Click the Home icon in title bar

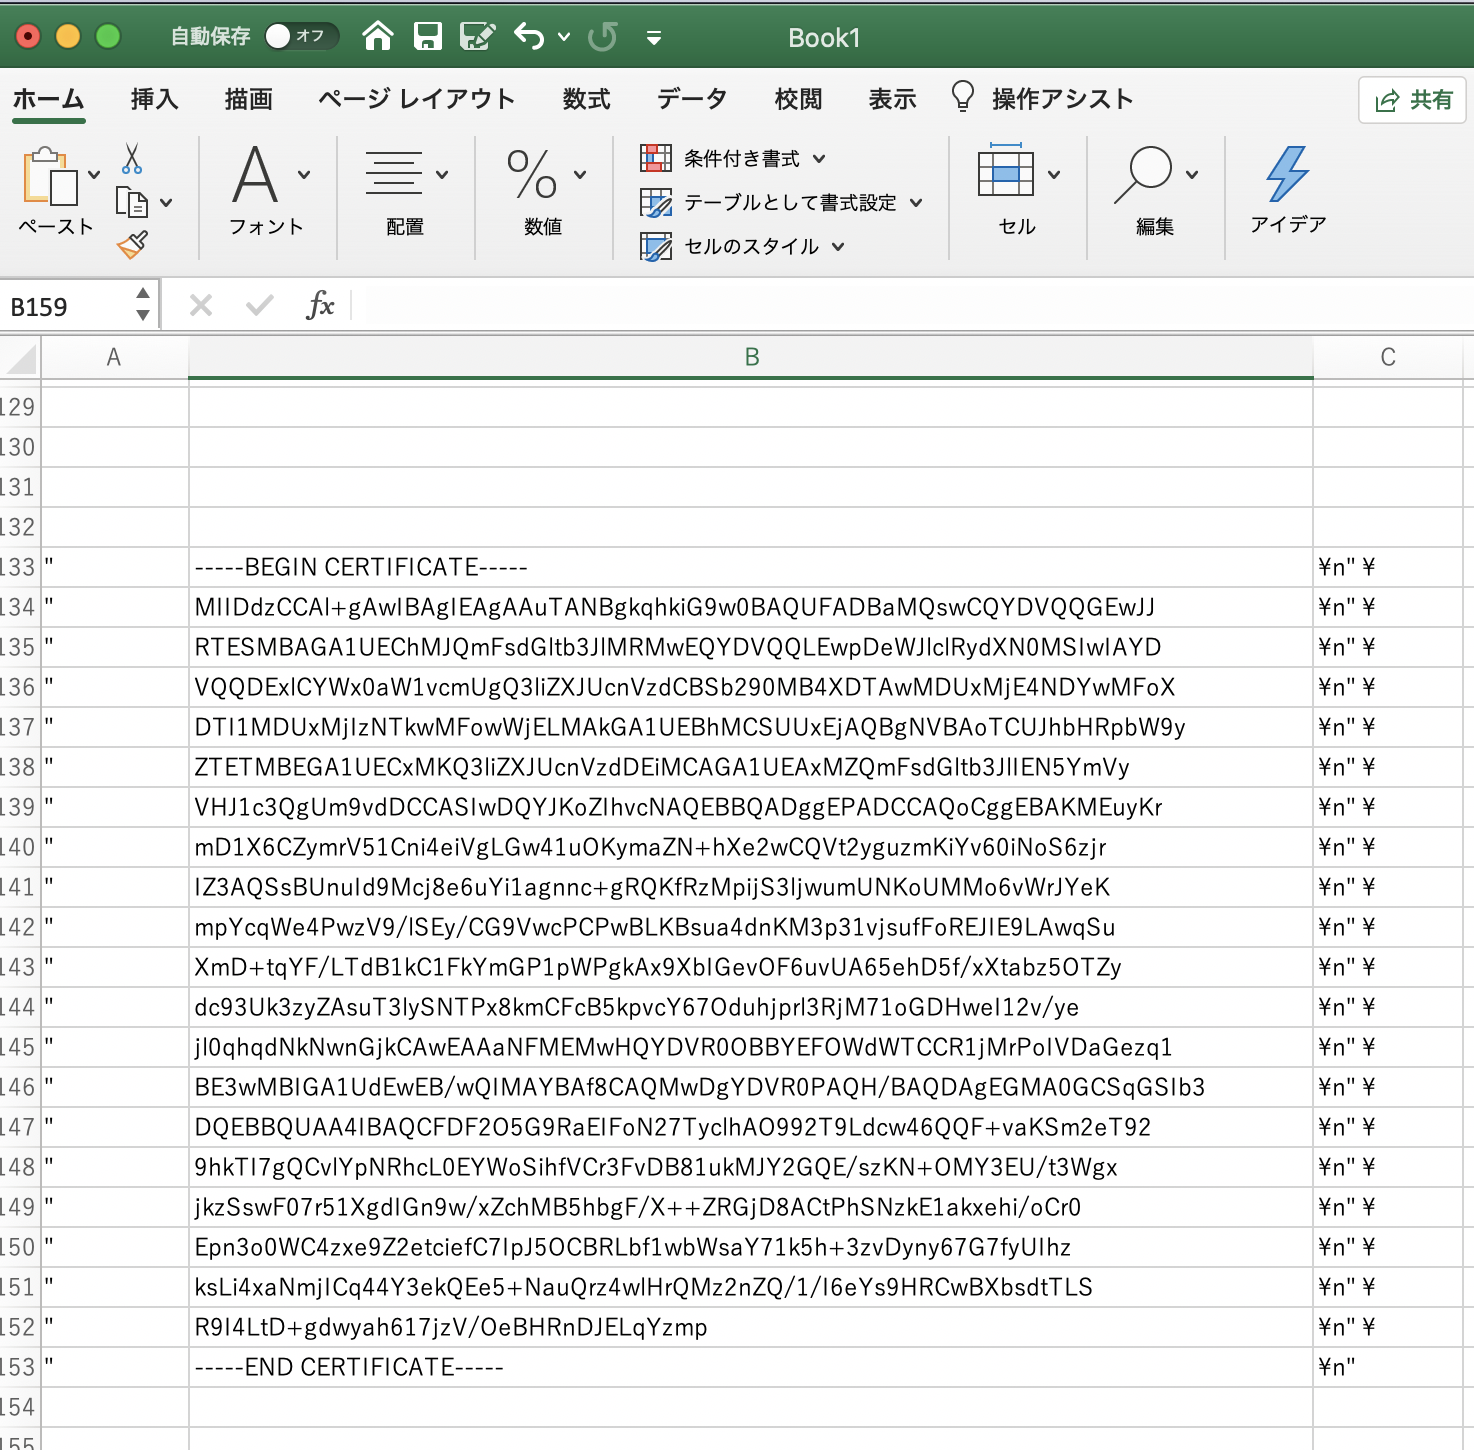click(378, 37)
